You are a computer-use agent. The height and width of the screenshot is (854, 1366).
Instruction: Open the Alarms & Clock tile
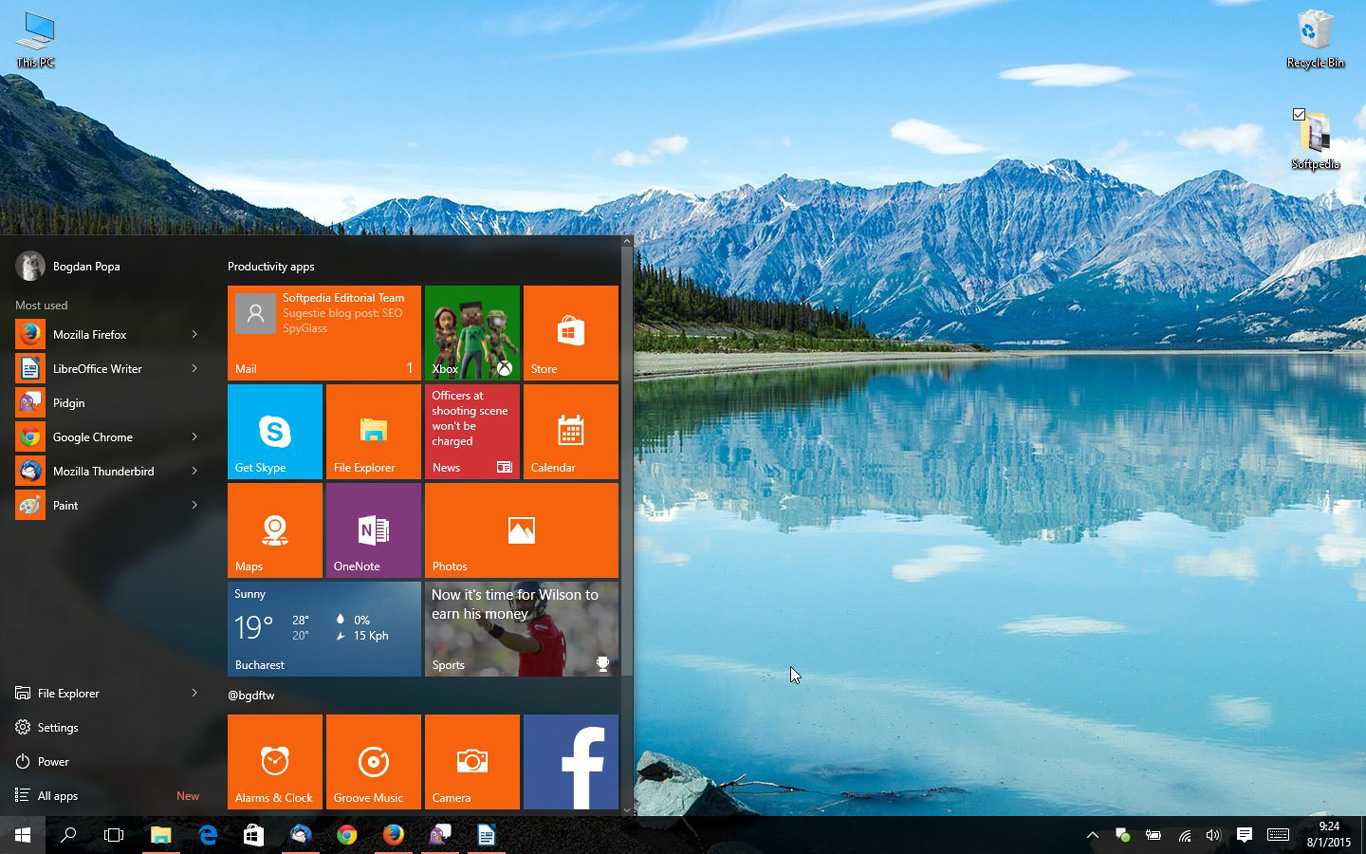coord(274,761)
